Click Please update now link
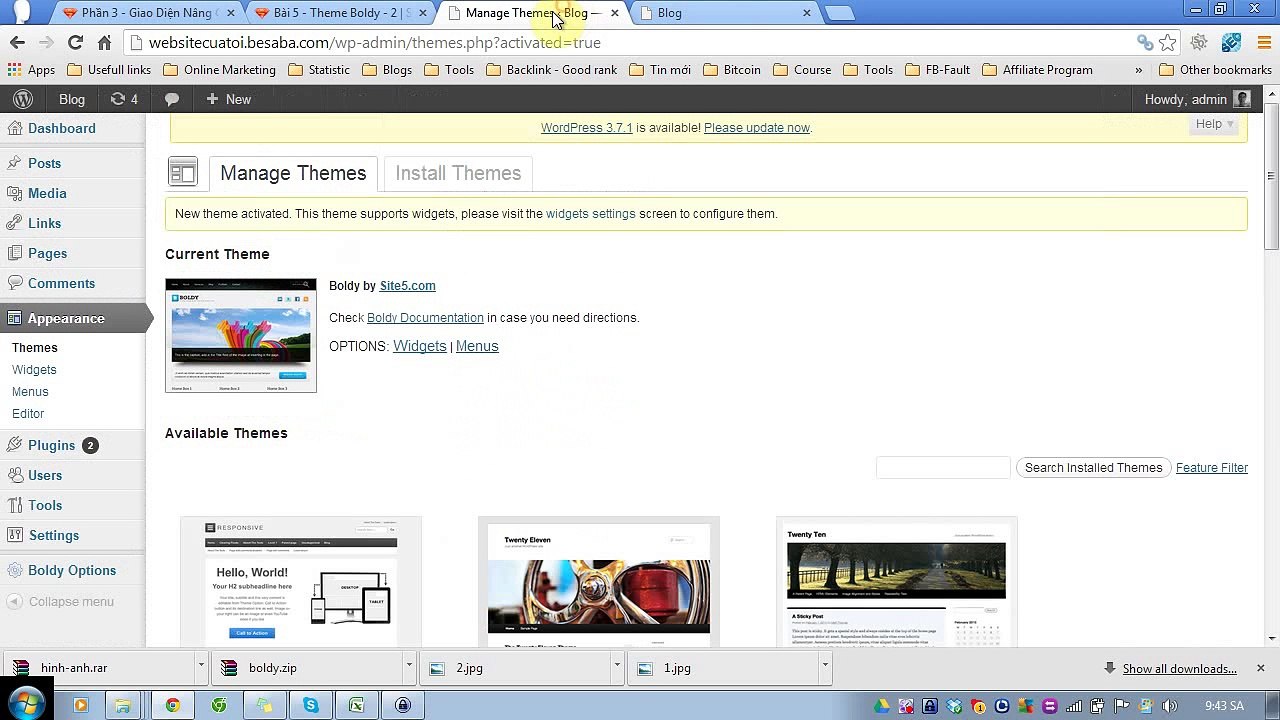 tap(757, 128)
